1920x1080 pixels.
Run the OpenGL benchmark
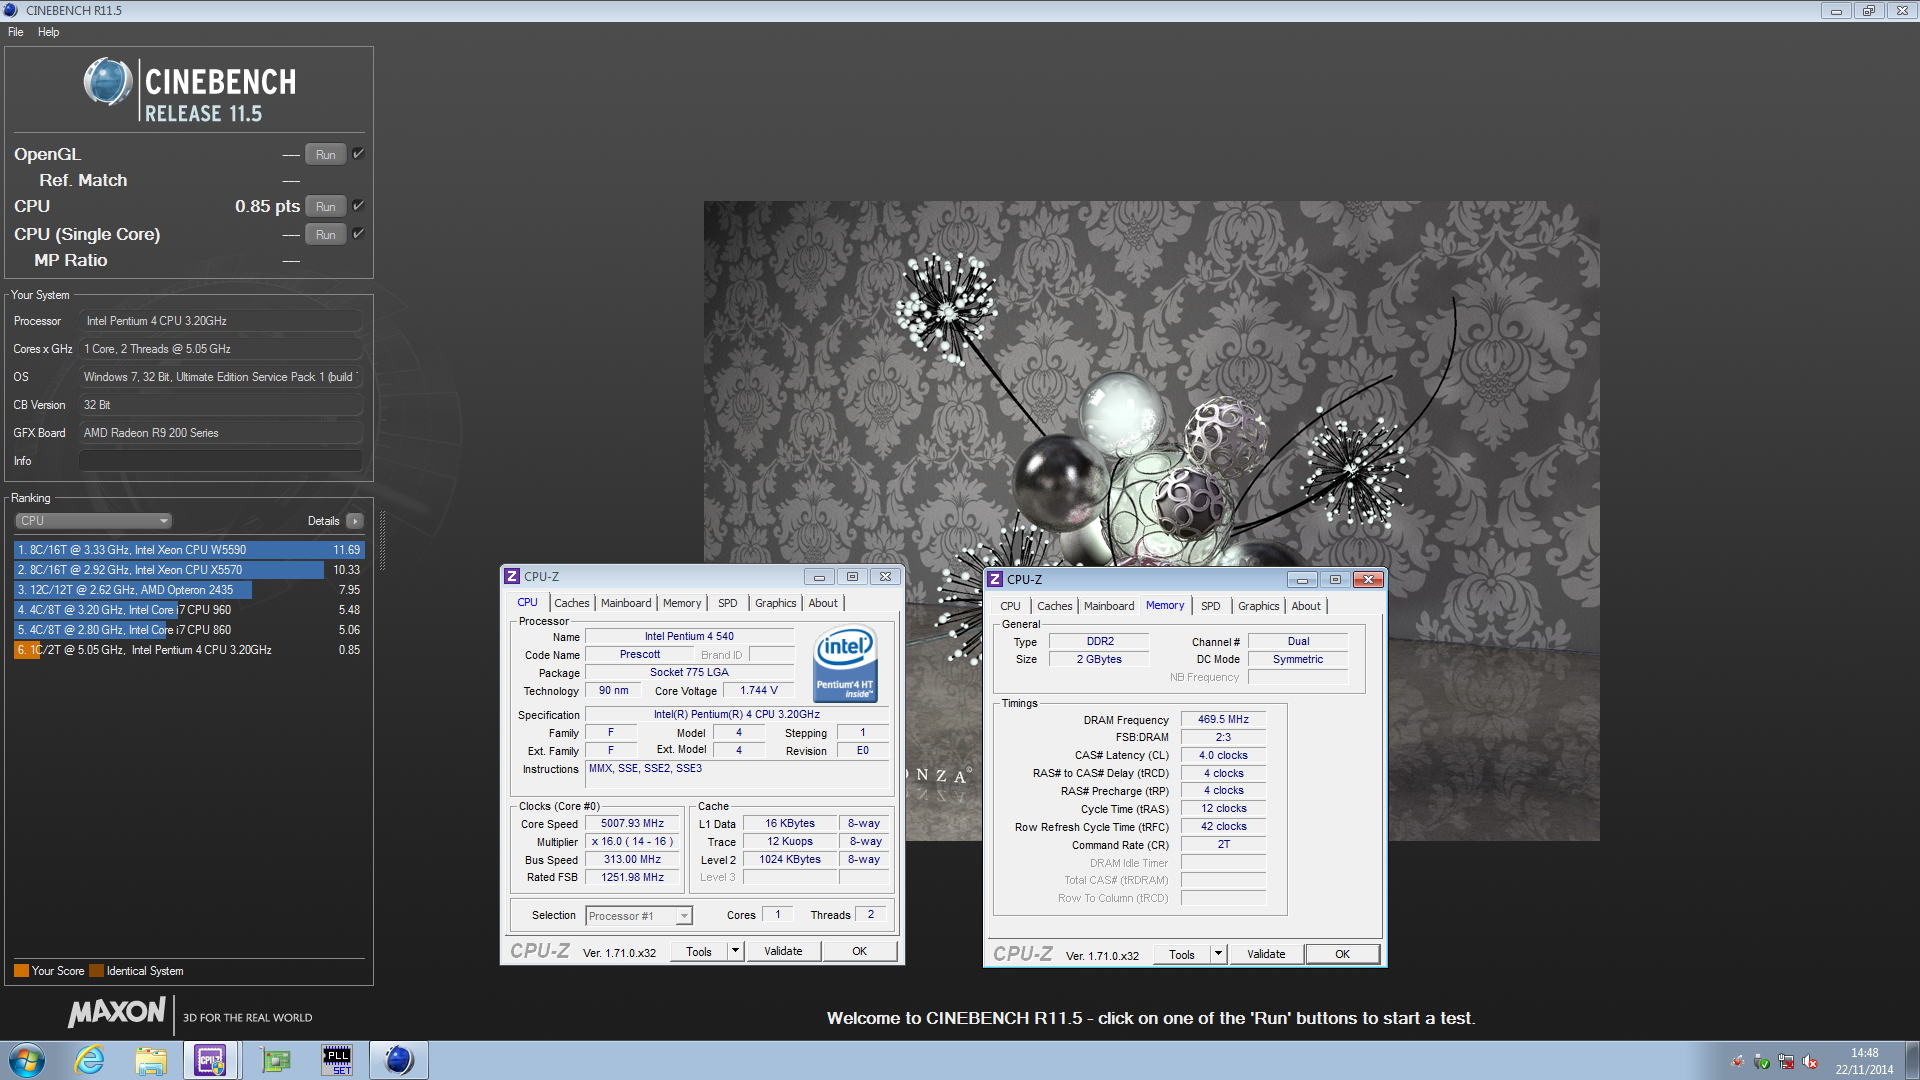point(326,154)
